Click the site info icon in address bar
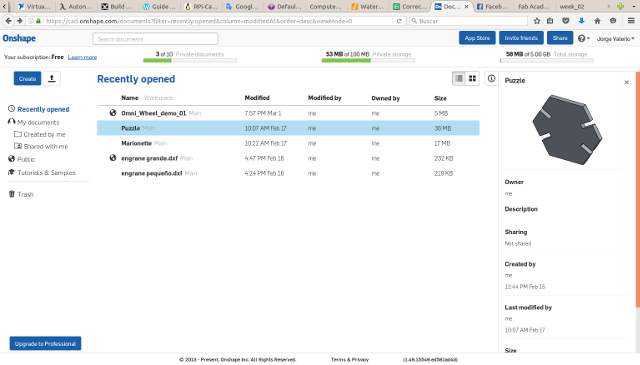640x365 pixels. coord(31,21)
